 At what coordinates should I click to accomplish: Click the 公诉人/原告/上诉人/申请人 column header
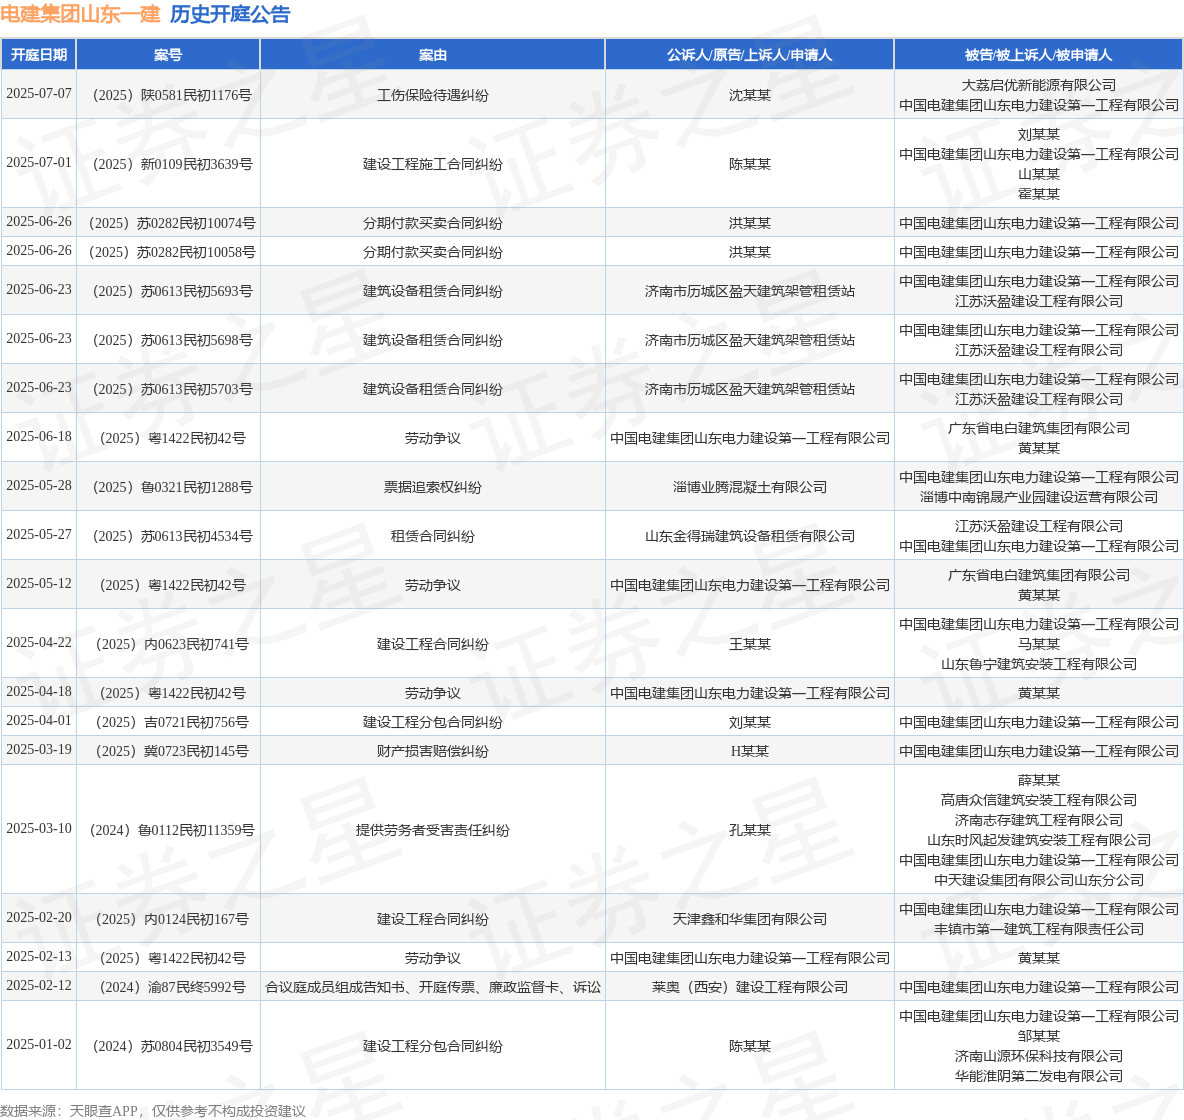point(749,55)
